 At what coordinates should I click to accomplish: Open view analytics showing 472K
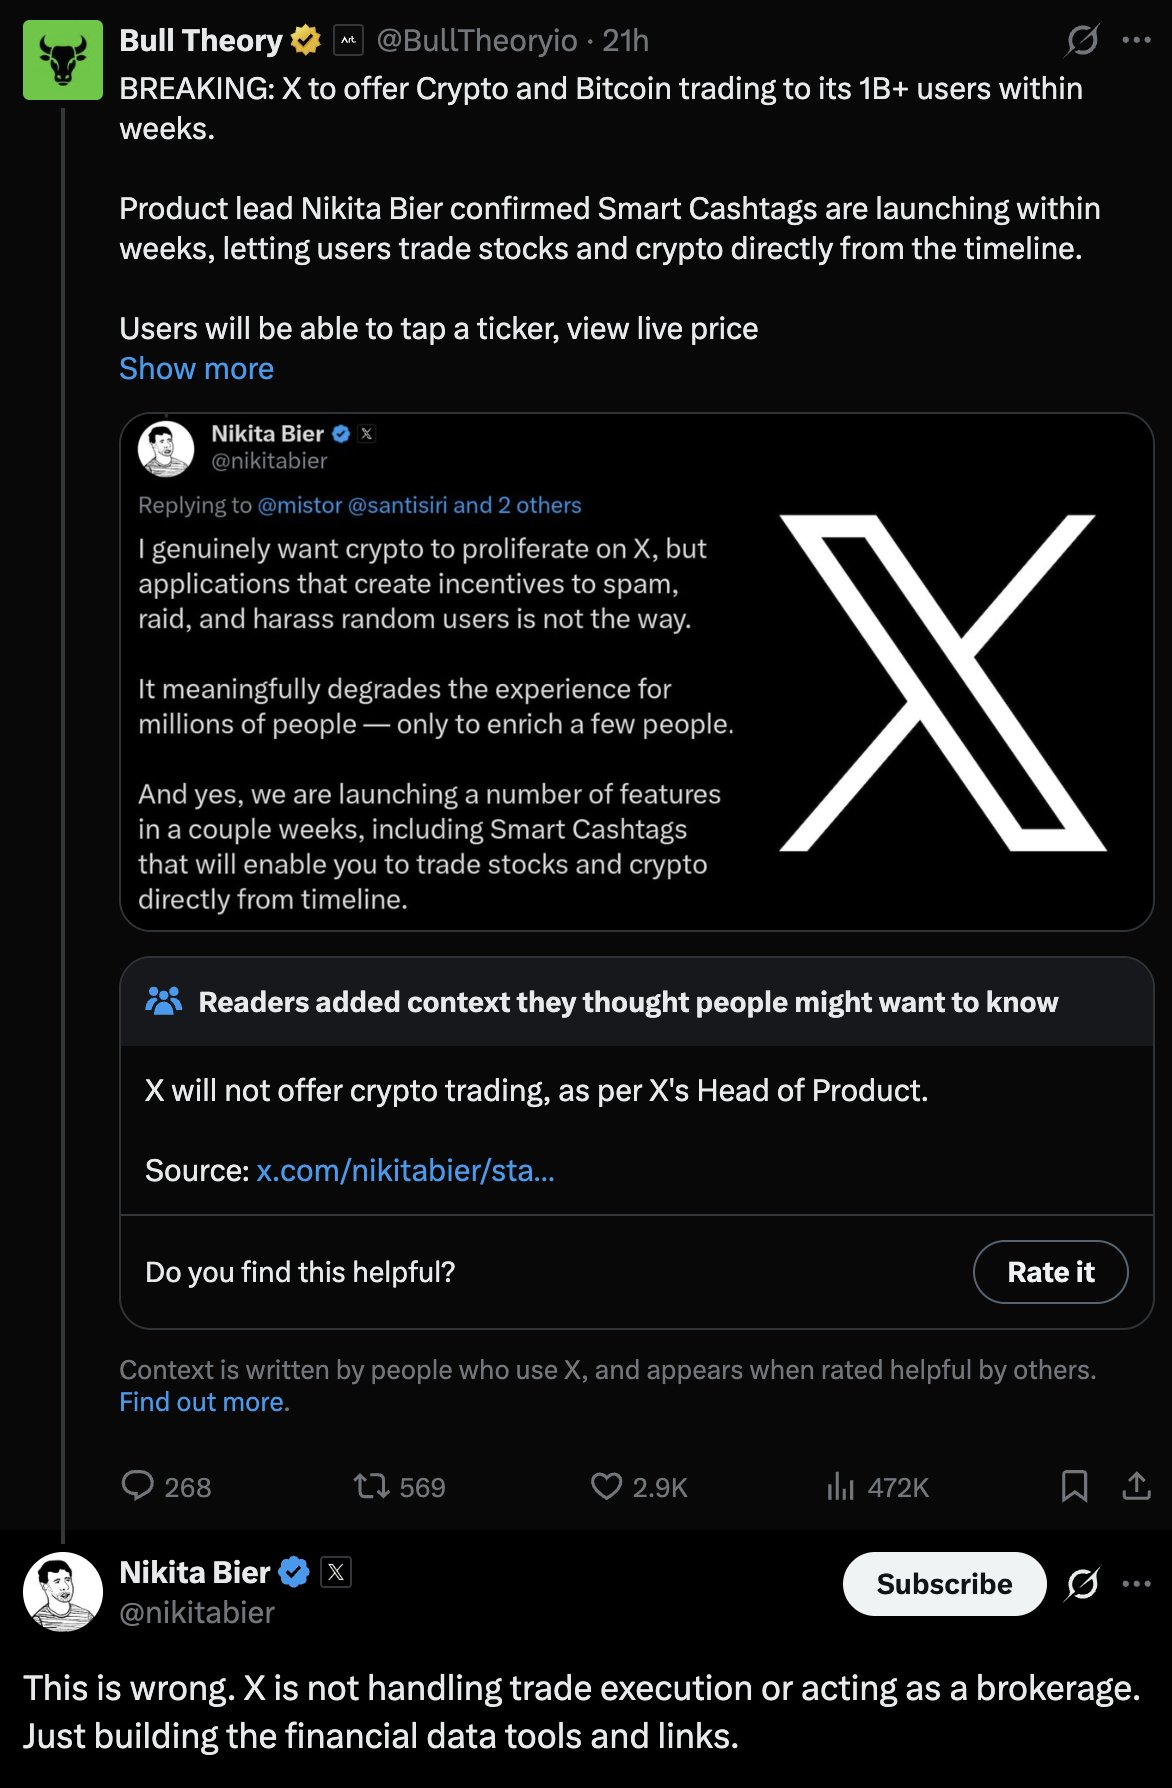[x=840, y=1487]
